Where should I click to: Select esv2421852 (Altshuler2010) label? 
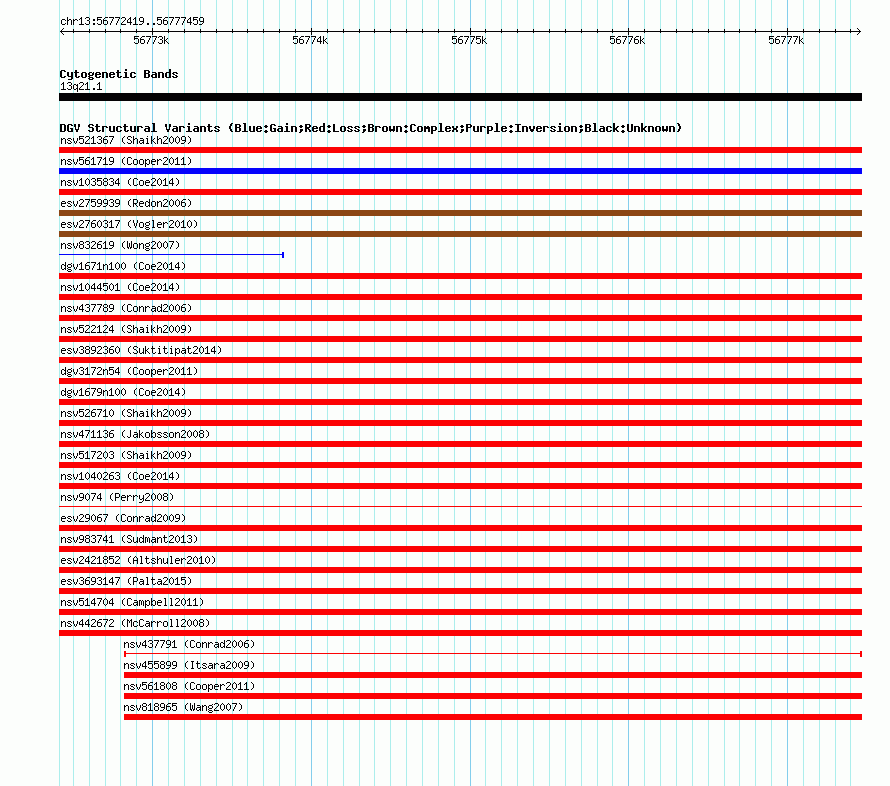138,560
